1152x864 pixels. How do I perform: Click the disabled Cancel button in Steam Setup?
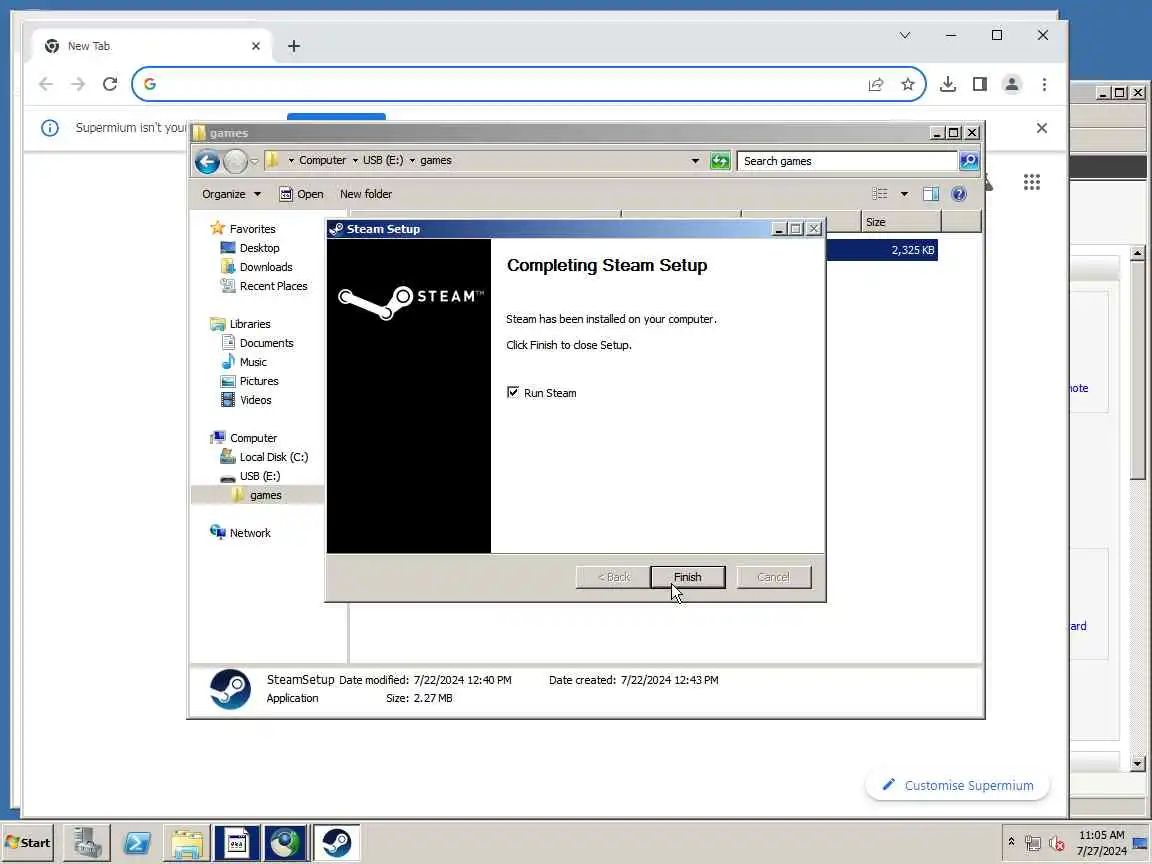click(x=774, y=577)
